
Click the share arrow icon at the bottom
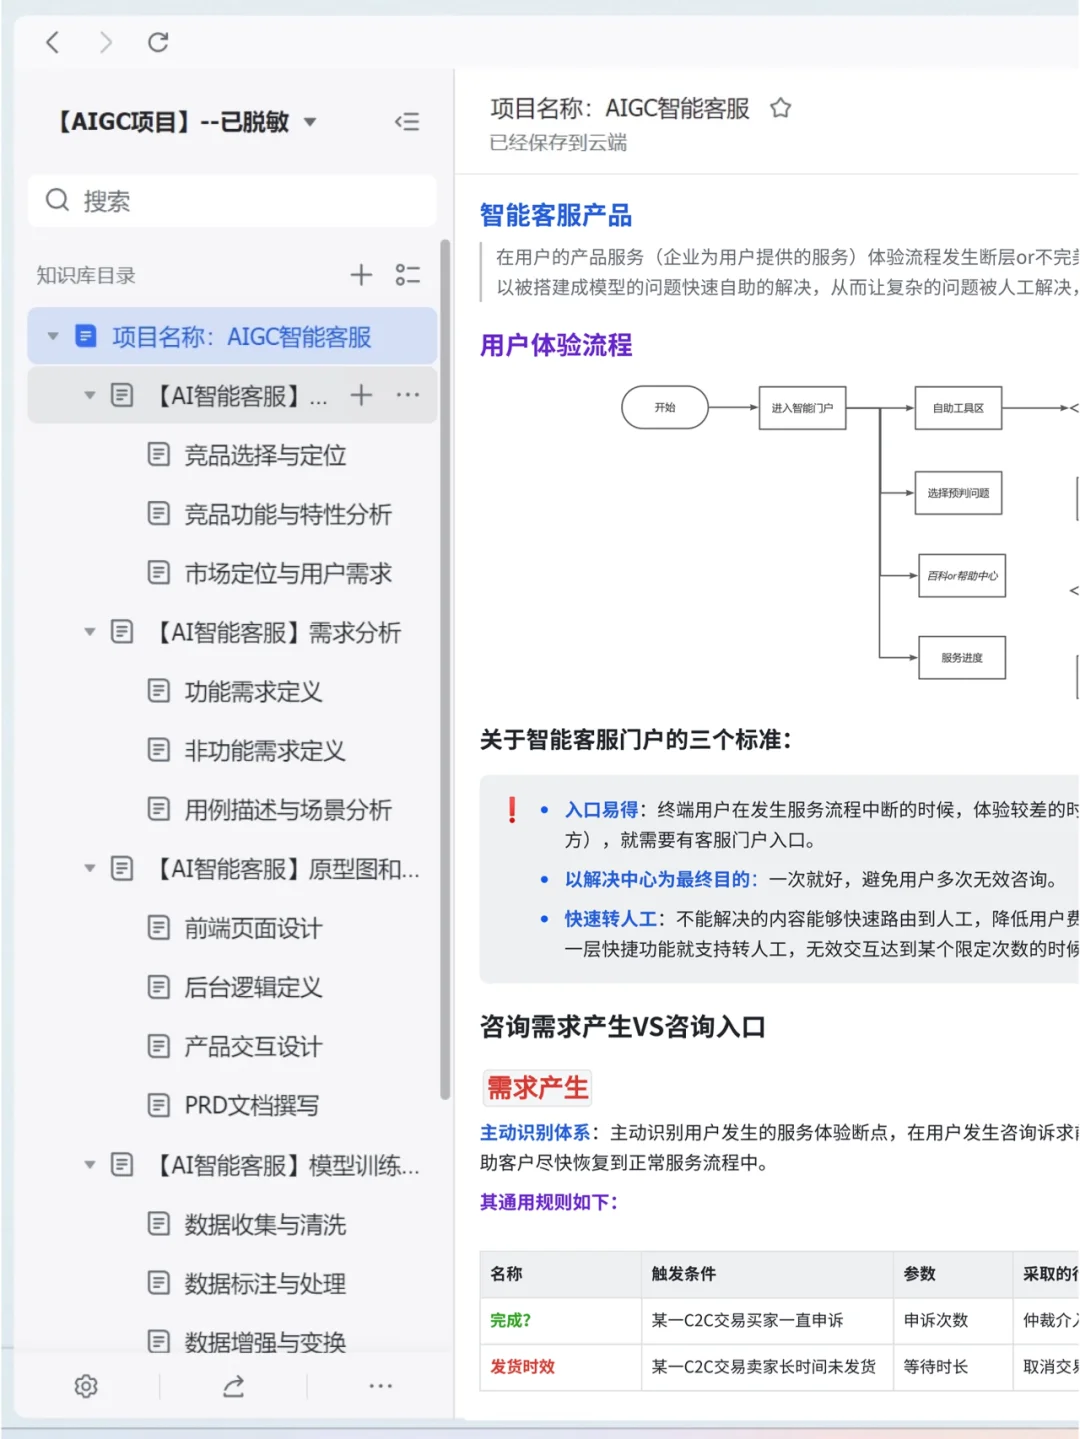coord(233,1386)
